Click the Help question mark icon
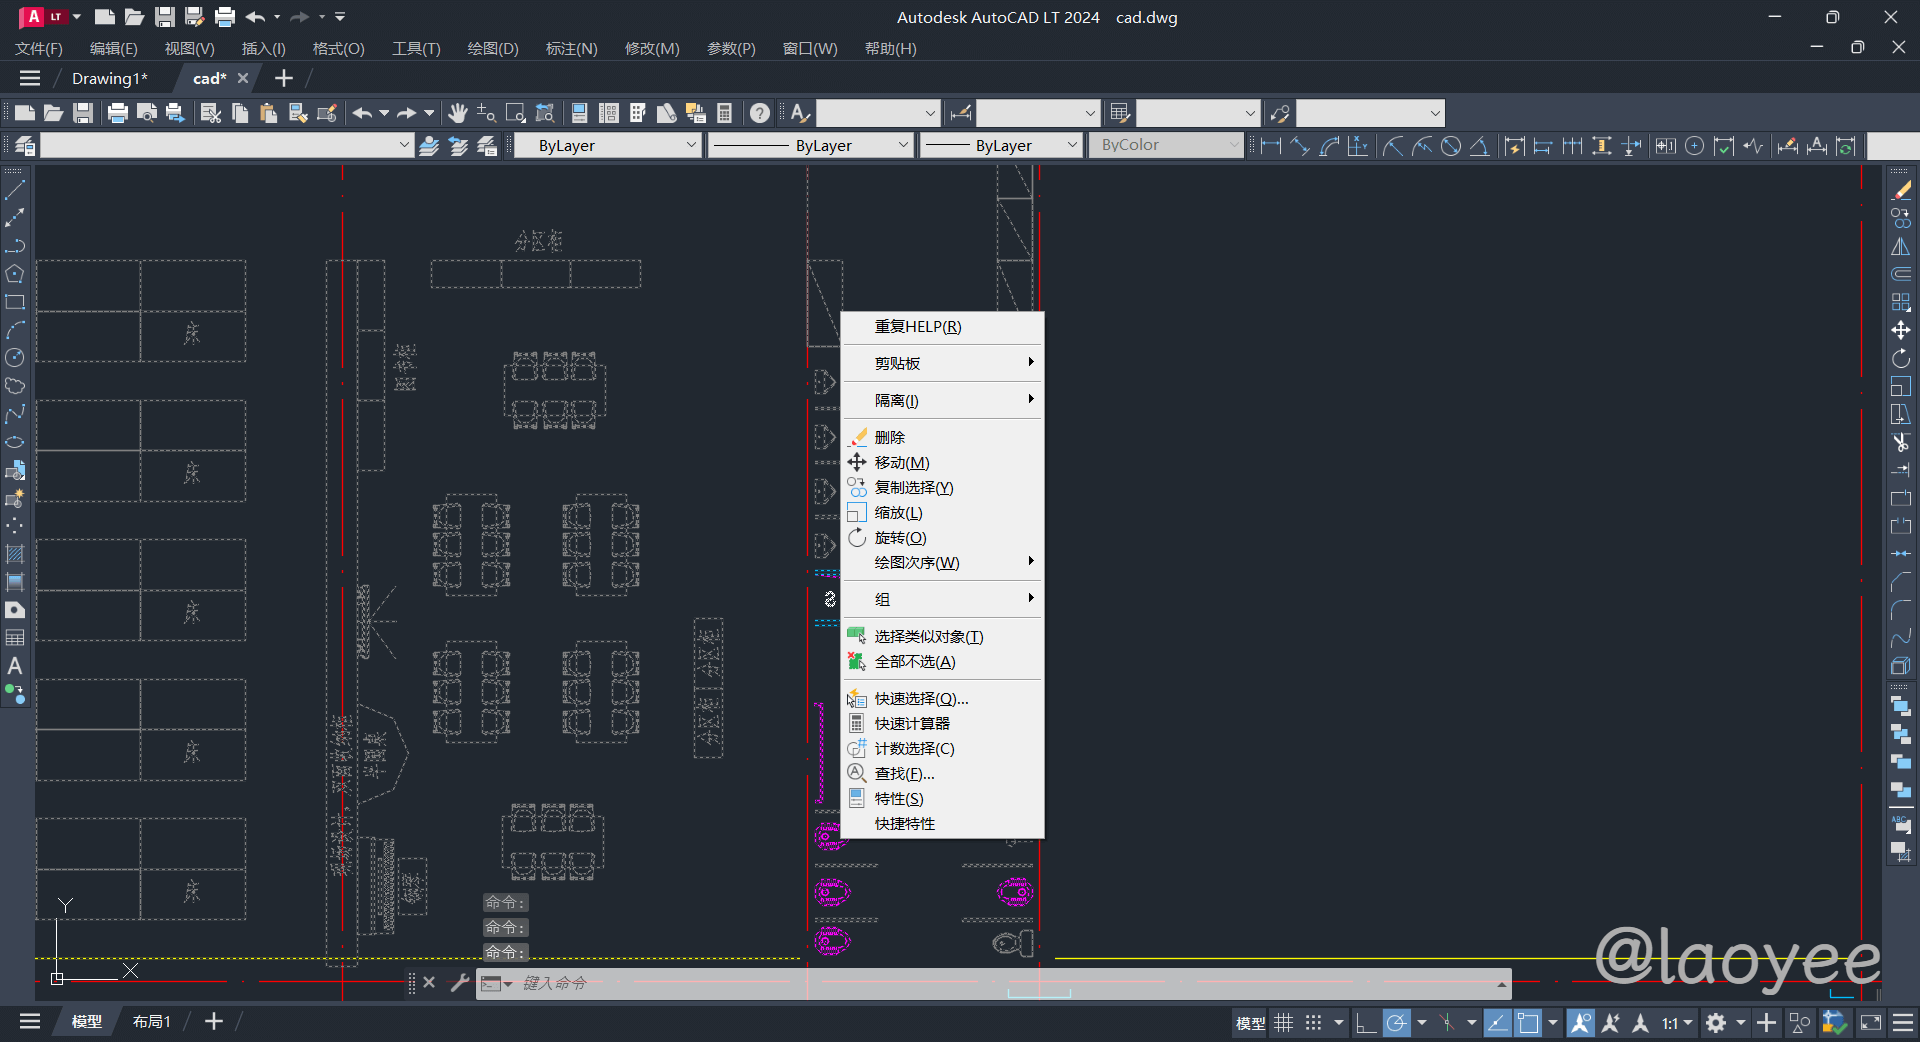The height and width of the screenshot is (1042, 1920). click(760, 113)
